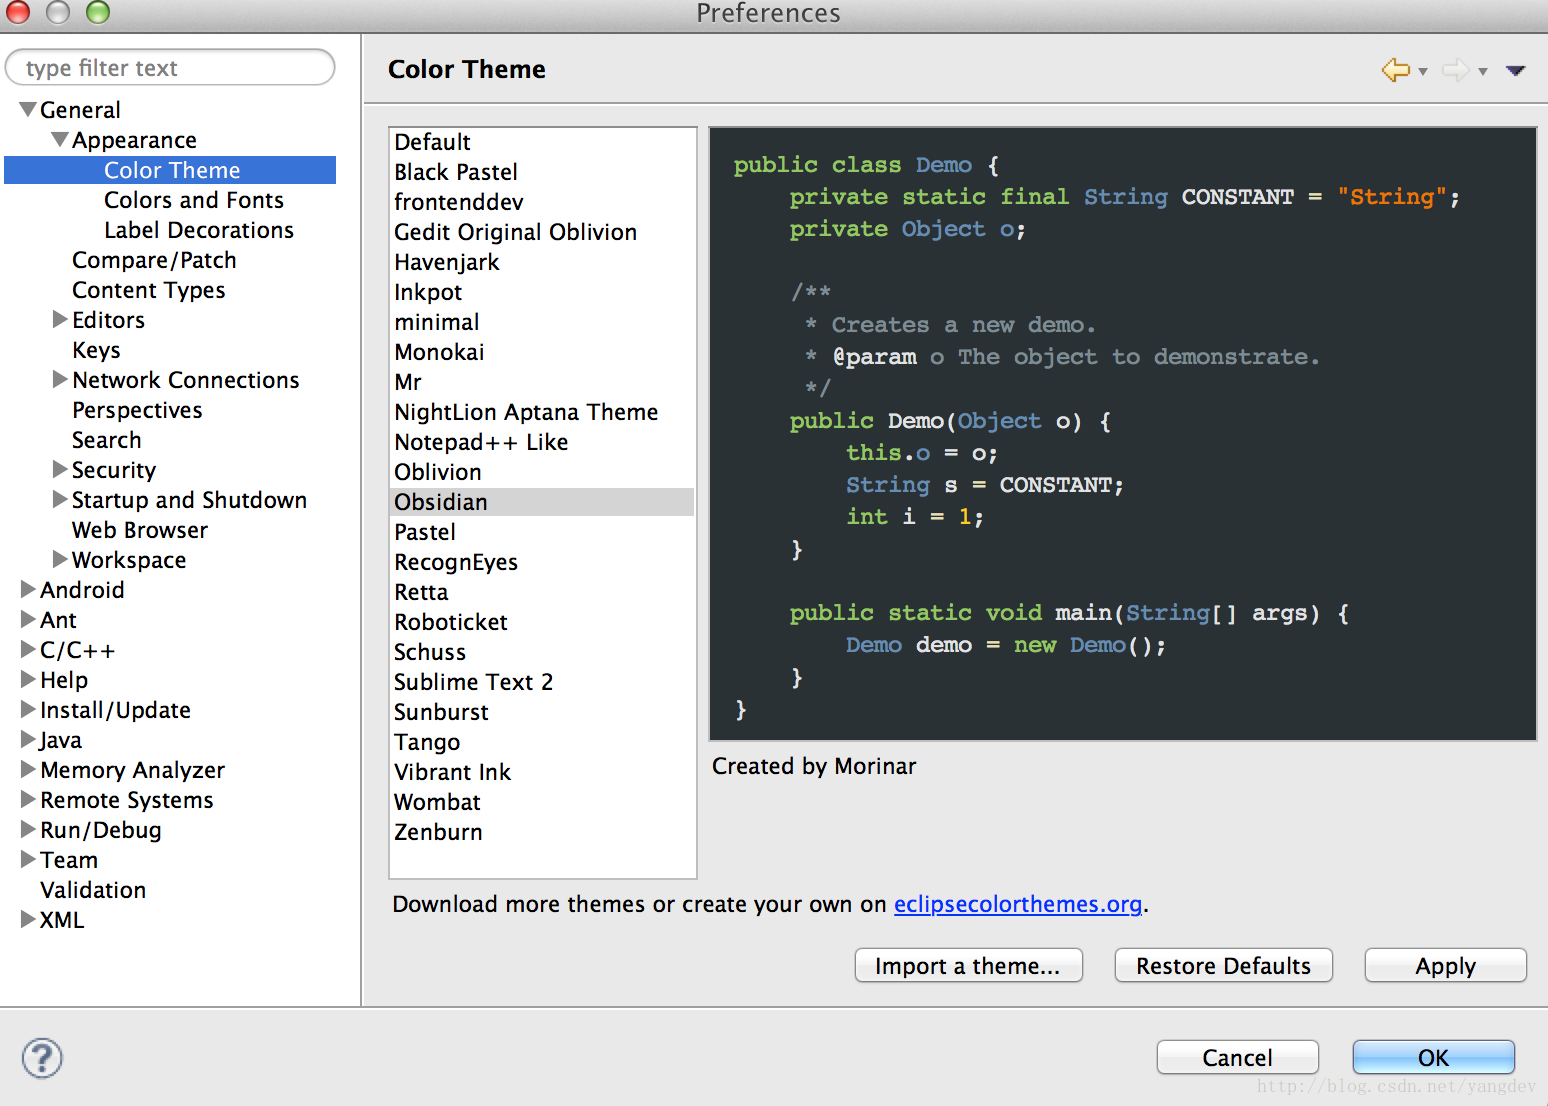Expand the Ant preferences node
This screenshot has height=1106, width=1548.
[28, 620]
